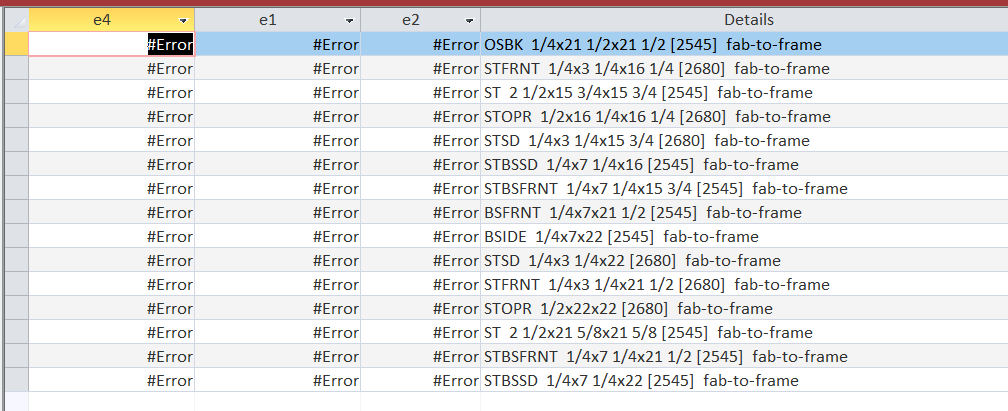Open the e4 column filter dropdown arrow
Viewport: 1008px width, 411px height.
click(183, 21)
